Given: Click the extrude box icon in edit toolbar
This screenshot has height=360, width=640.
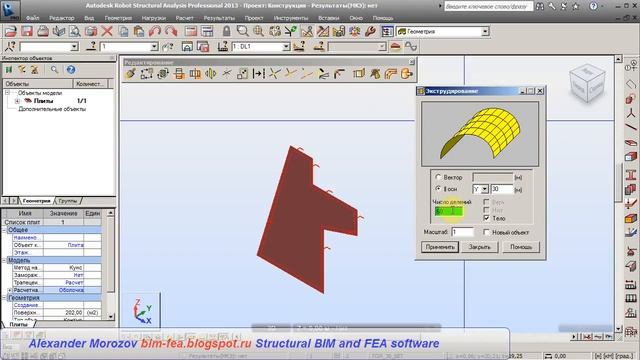Looking at the screenshot, I should (x=359, y=74).
